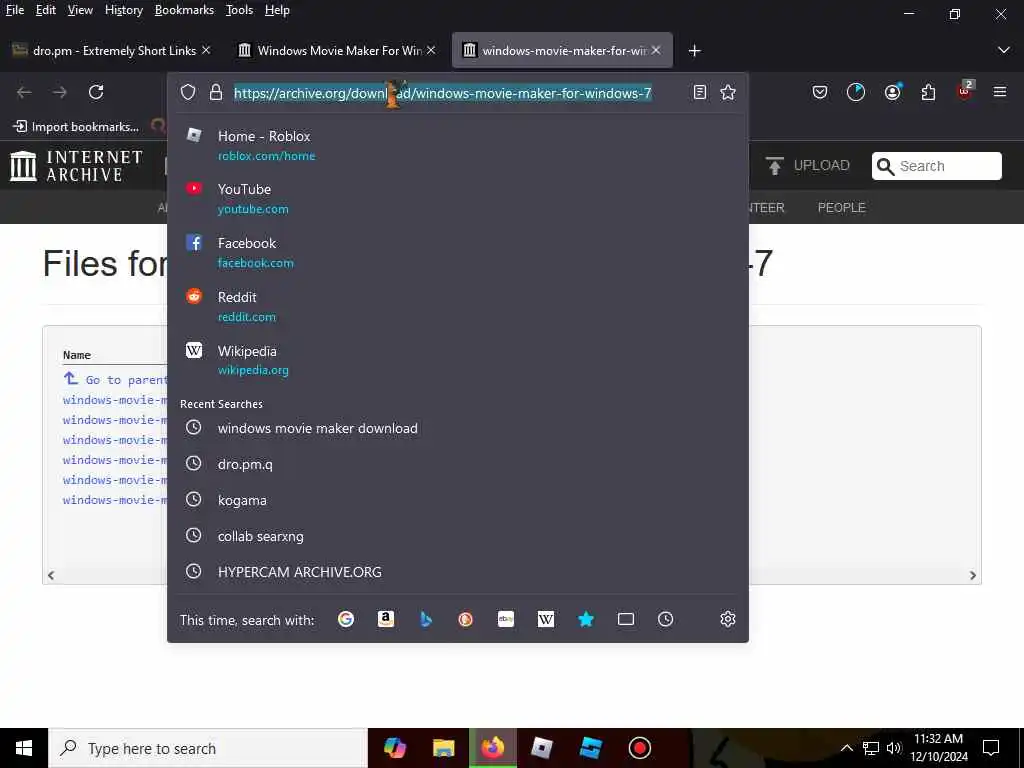Viewport: 1024px width, 768px height.
Task: Choose recent search HYPERCAM ARCHIVE.ORG
Action: pyautogui.click(x=457, y=571)
